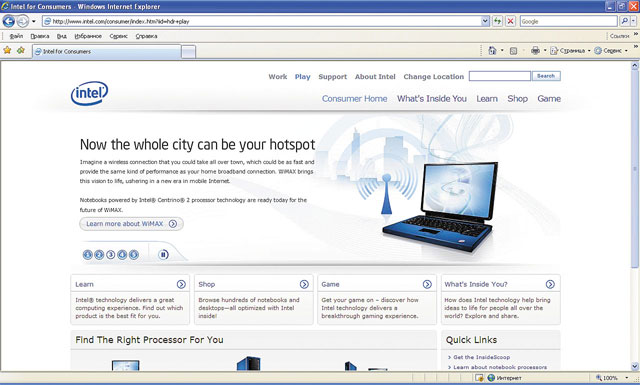The width and height of the screenshot is (640, 385).
Task: Click the browser Back arrow button
Action: [9, 21]
